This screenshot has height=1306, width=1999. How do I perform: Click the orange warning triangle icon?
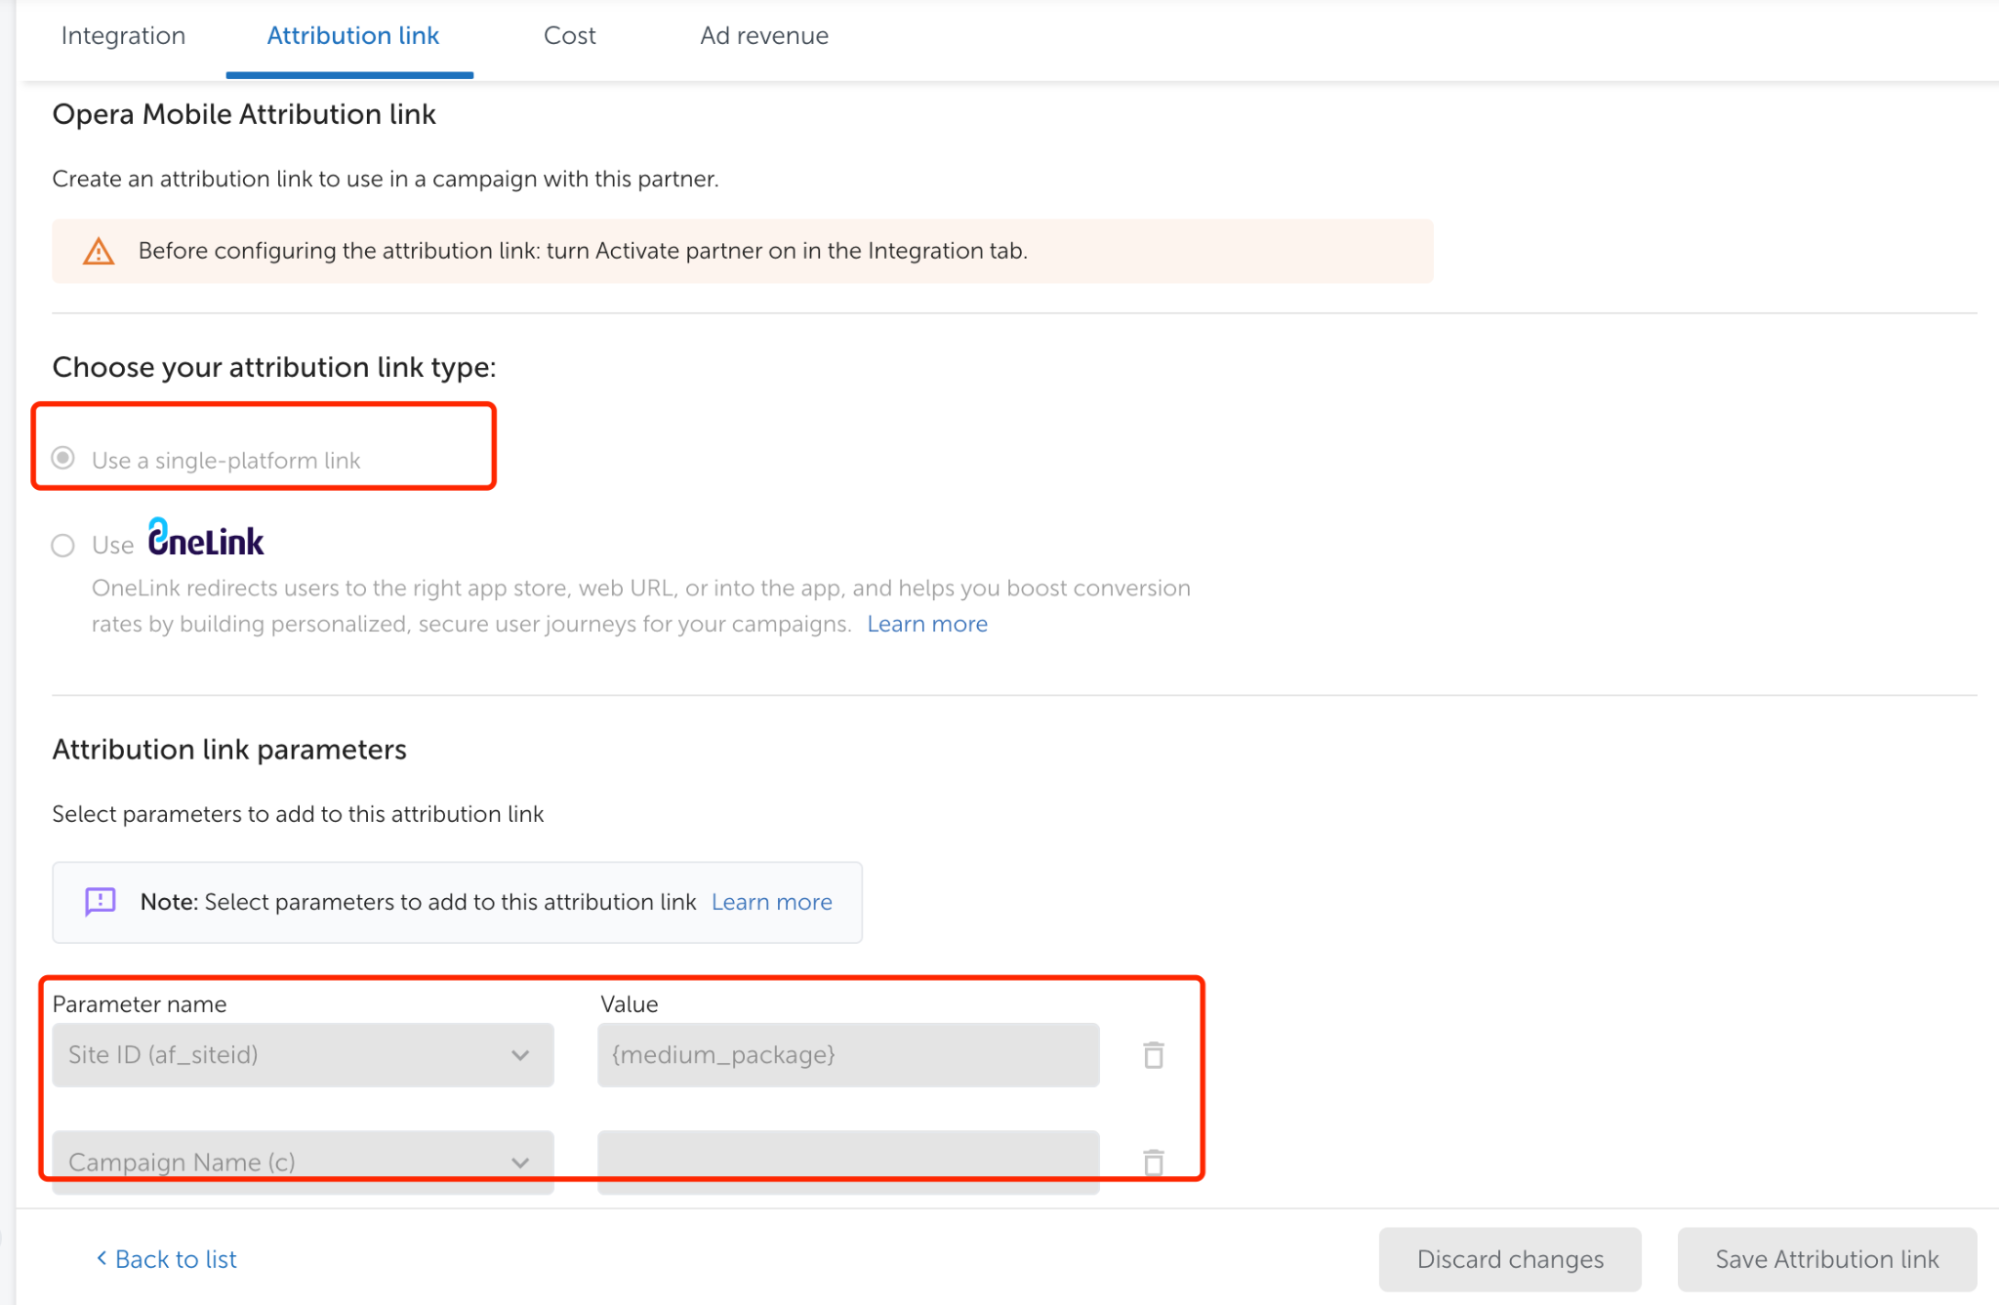pyautogui.click(x=98, y=251)
